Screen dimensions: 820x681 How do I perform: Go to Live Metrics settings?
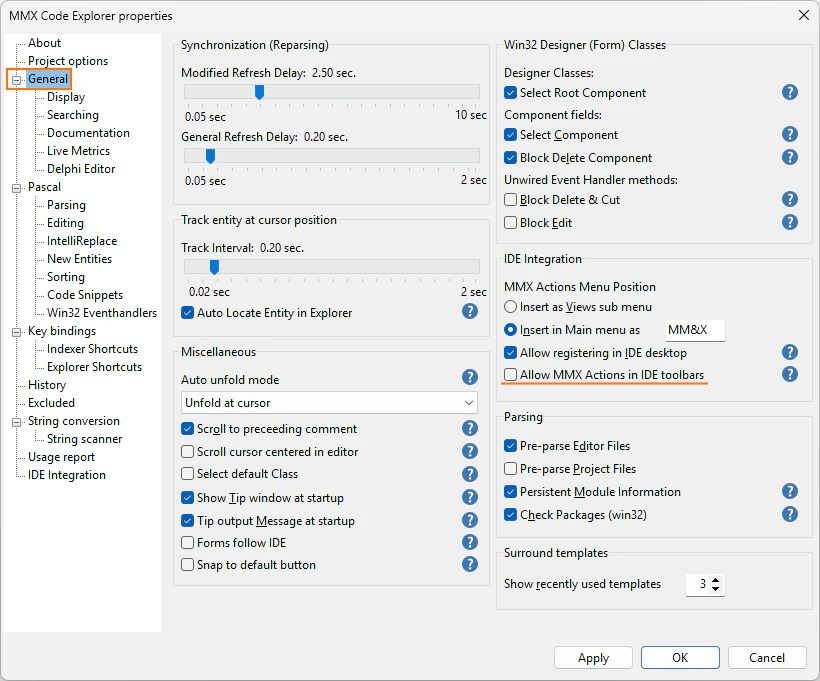78,151
